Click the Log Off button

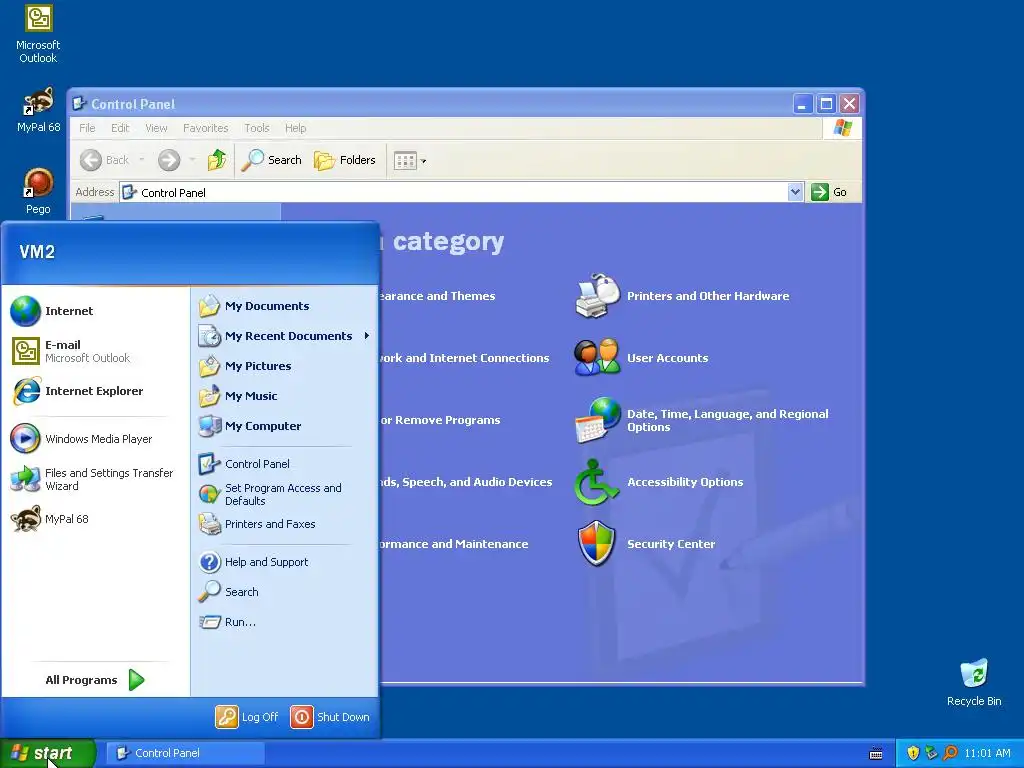tap(248, 716)
